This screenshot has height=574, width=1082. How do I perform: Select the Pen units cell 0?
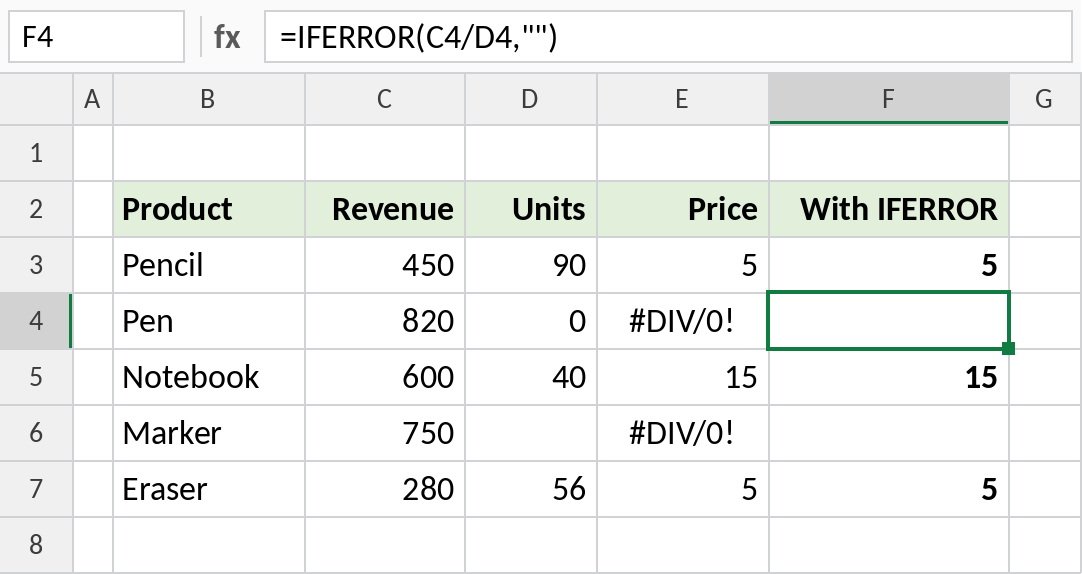(531, 321)
